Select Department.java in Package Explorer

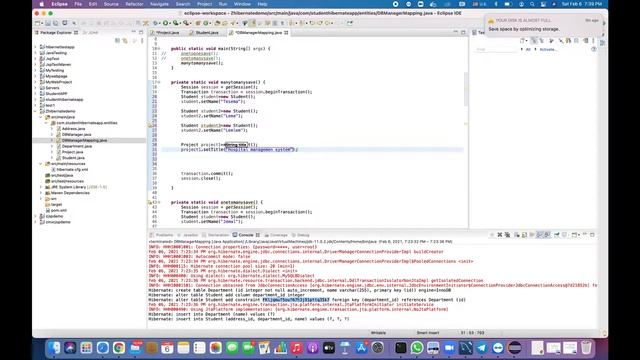[77, 146]
